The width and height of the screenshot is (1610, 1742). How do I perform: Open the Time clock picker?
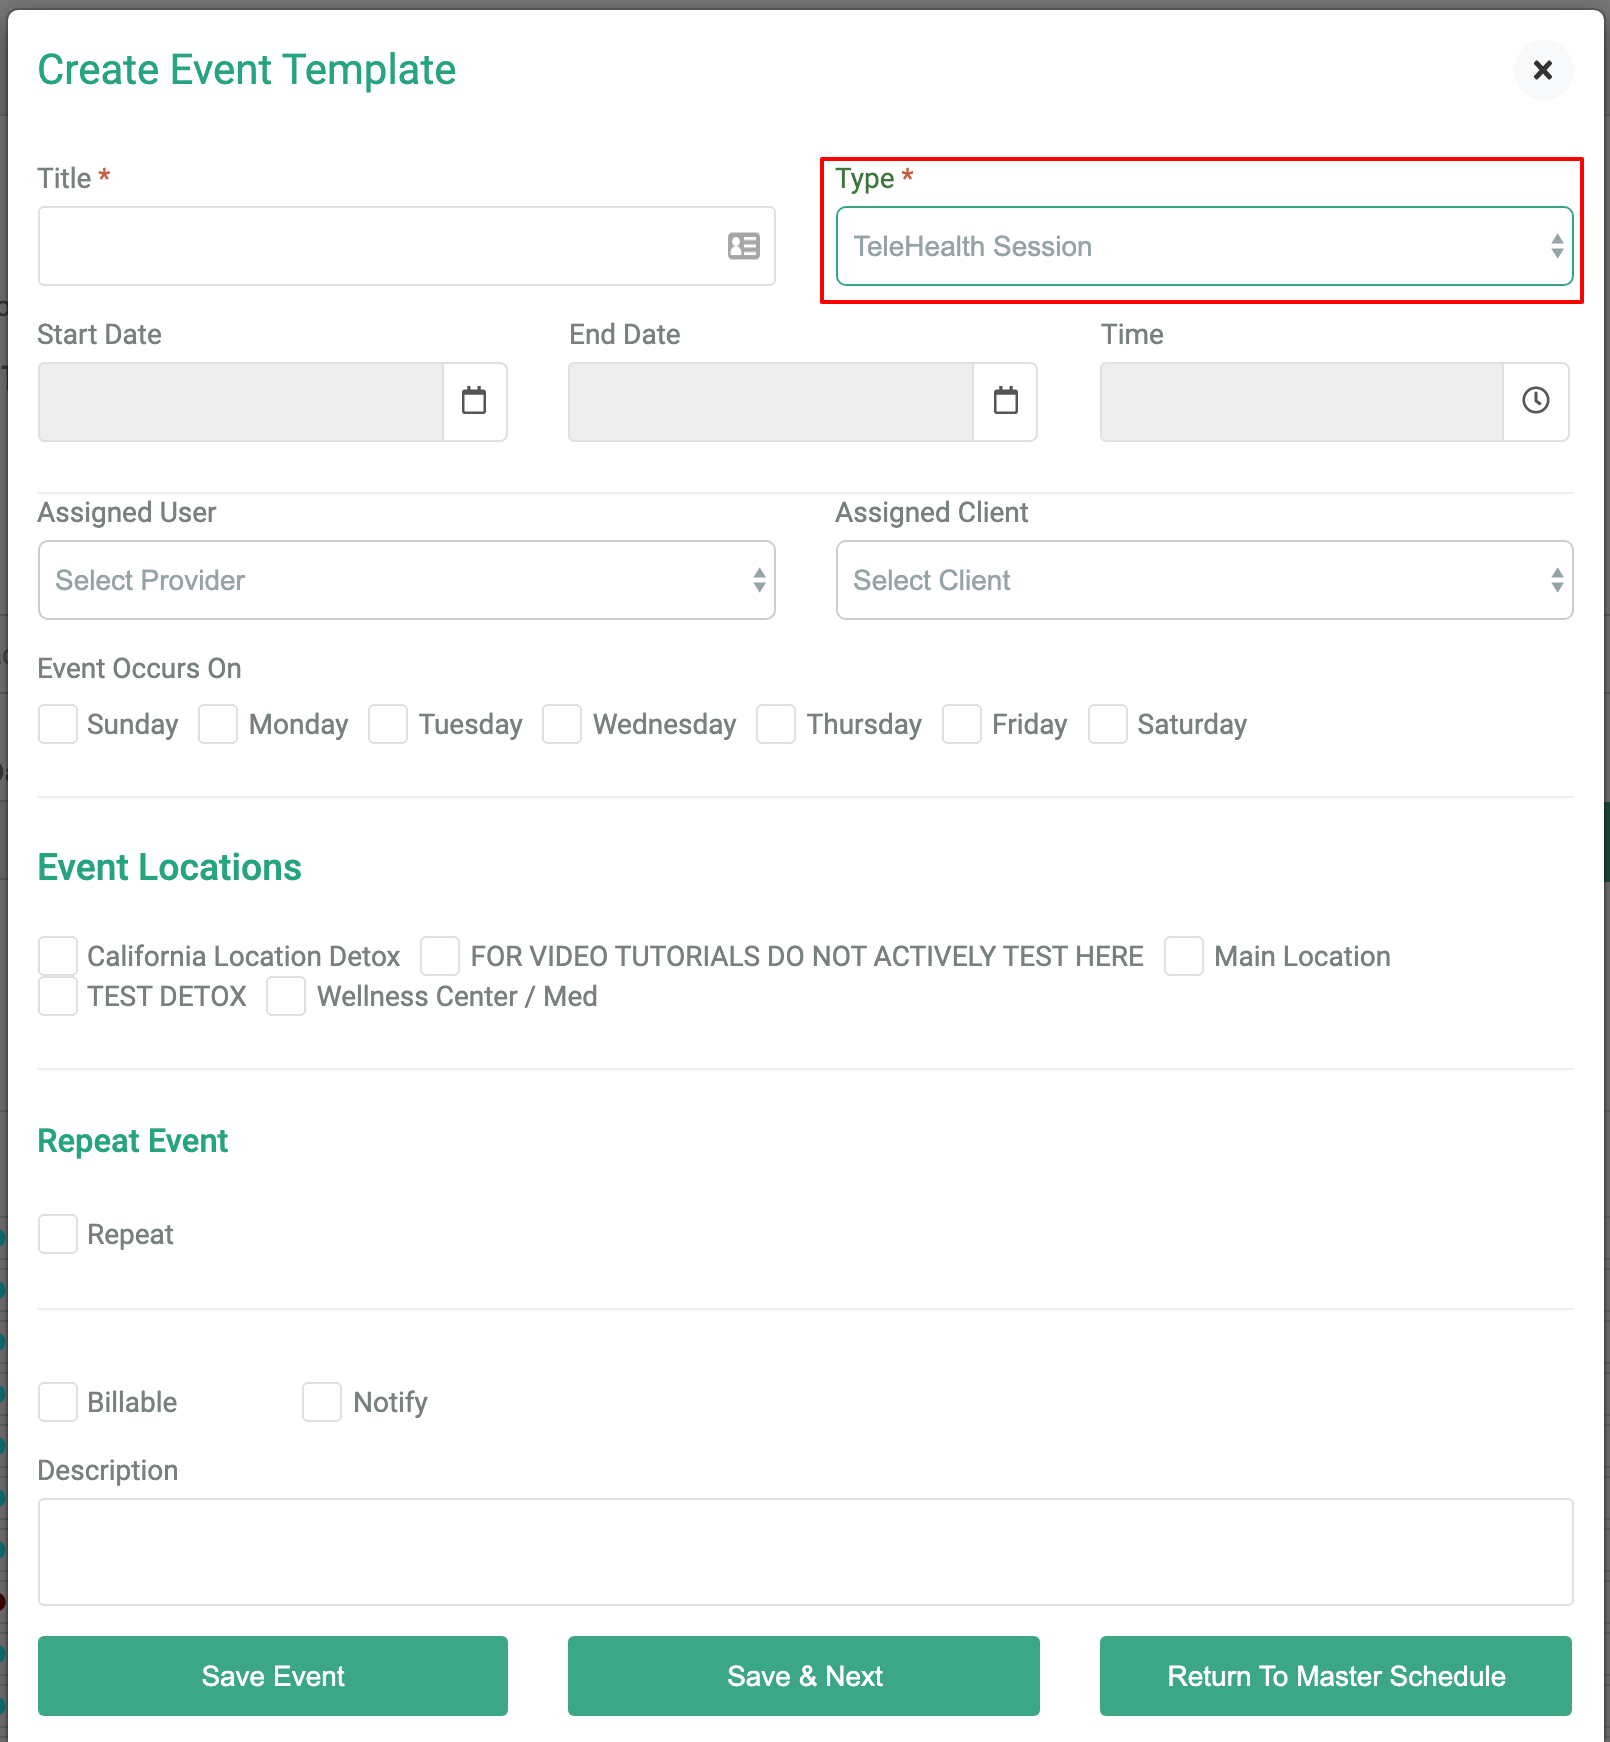pos(1536,401)
